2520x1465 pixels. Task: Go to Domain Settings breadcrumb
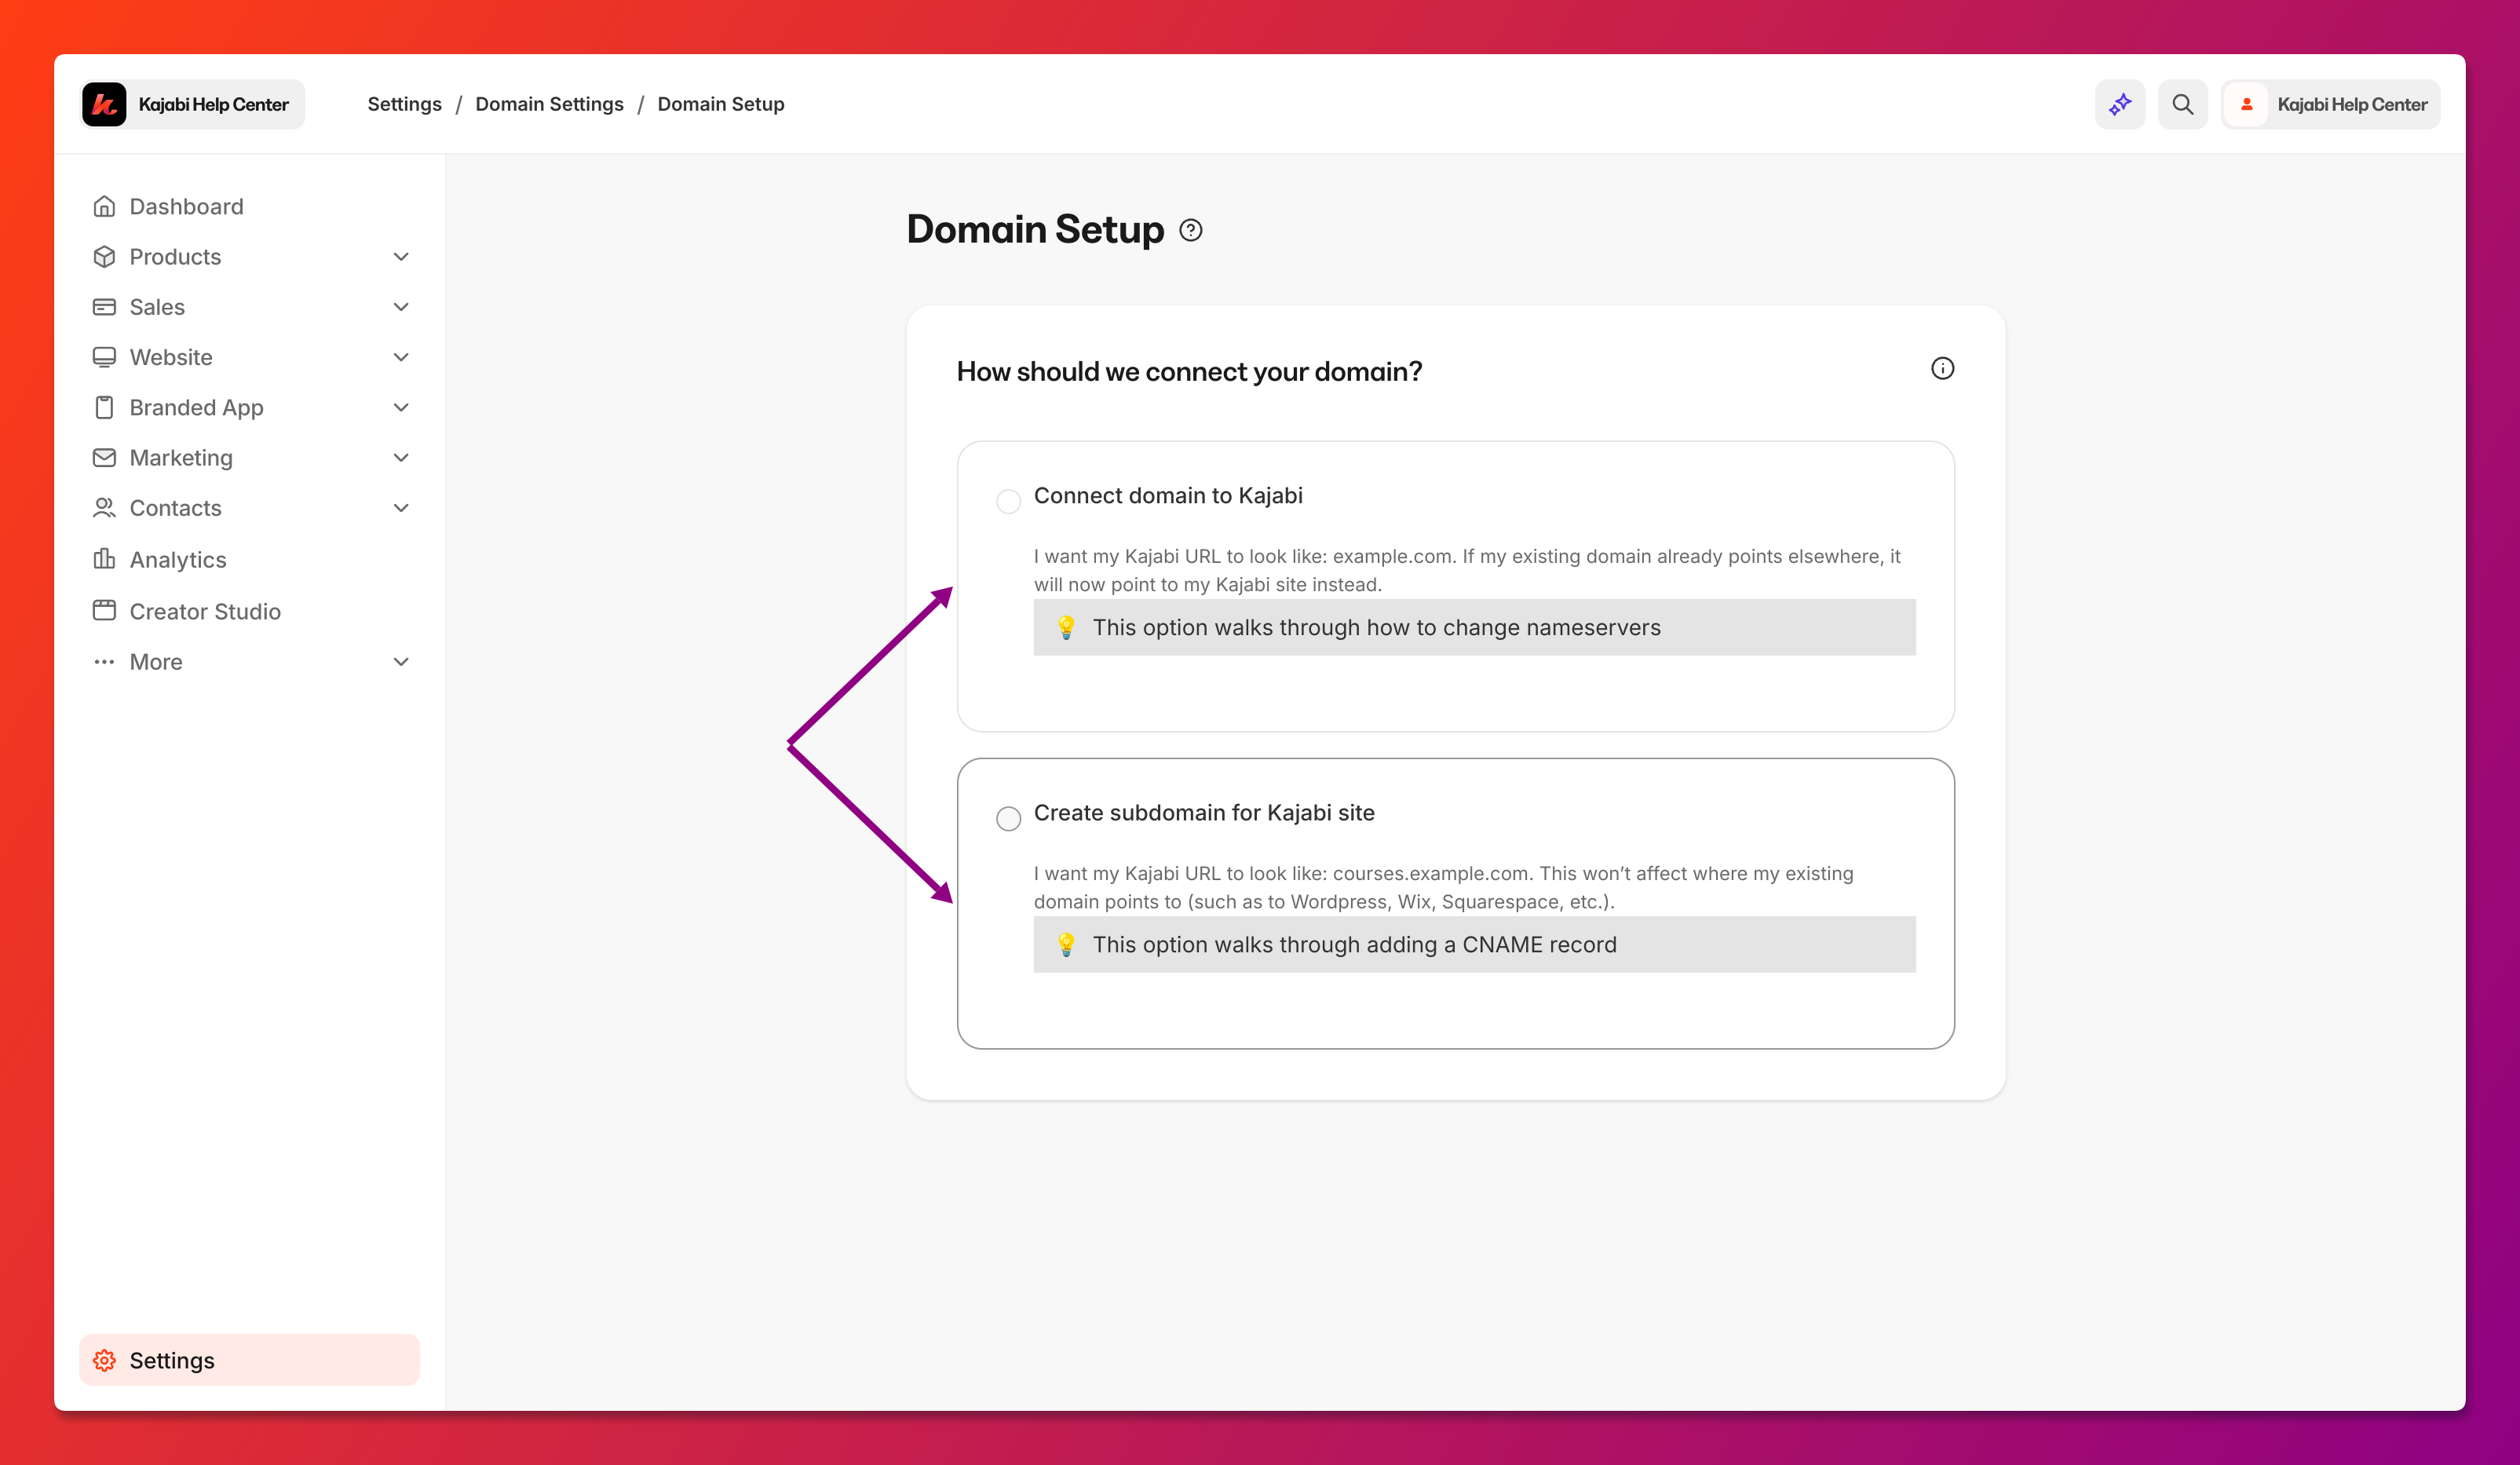pos(549,104)
